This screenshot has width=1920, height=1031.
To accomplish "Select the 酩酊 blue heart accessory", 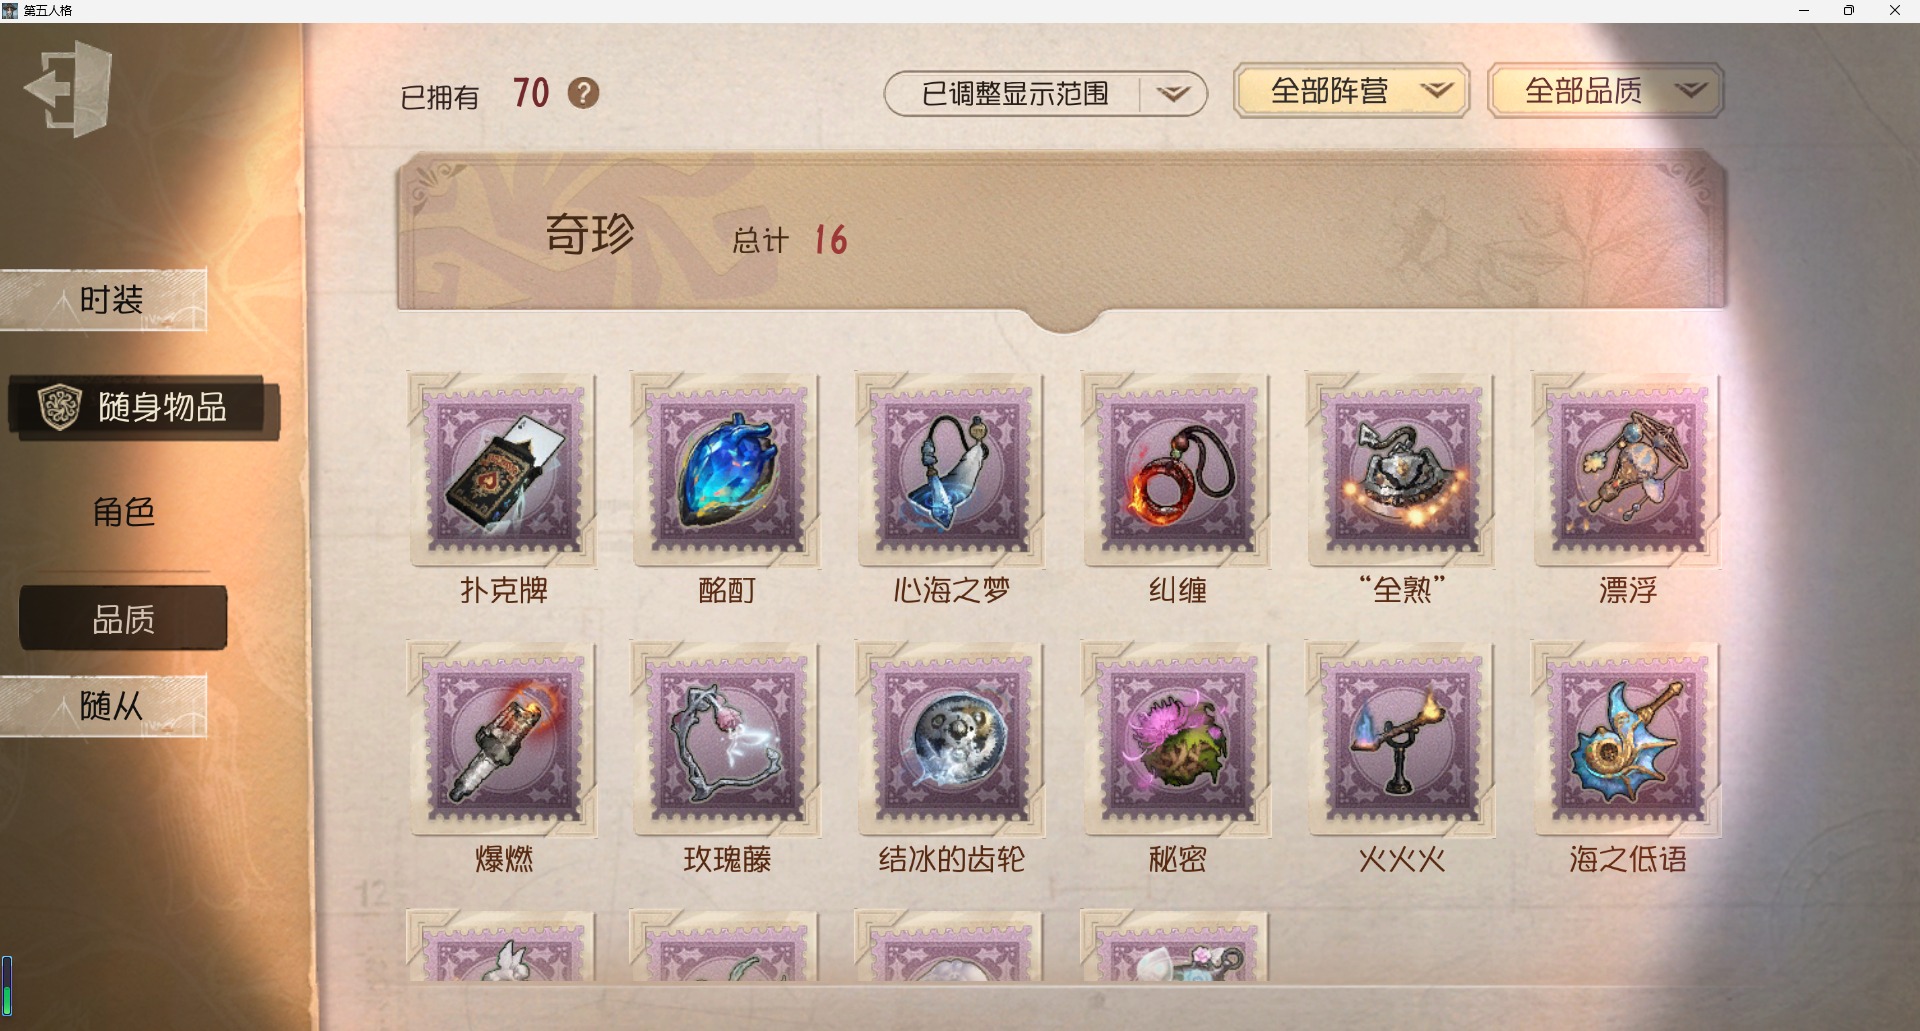I will point(726,470).
